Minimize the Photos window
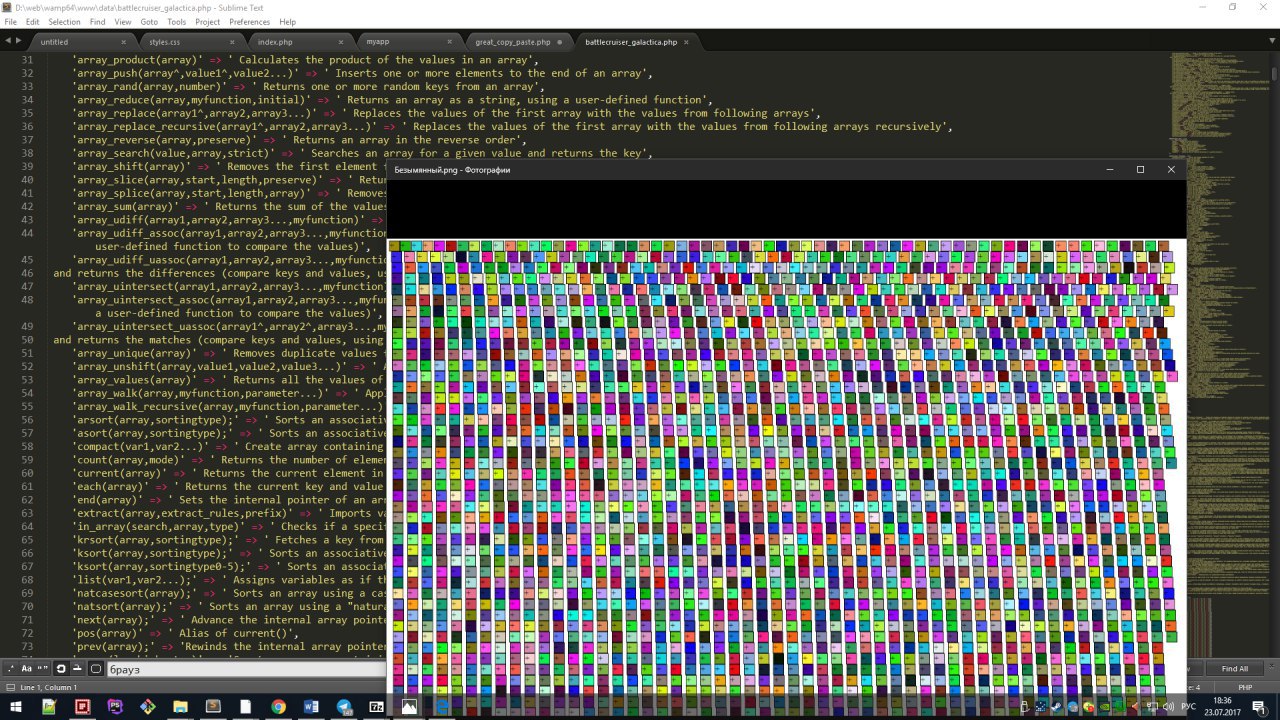Screen dimensions: 1280x720 [x=1110, y=169]
